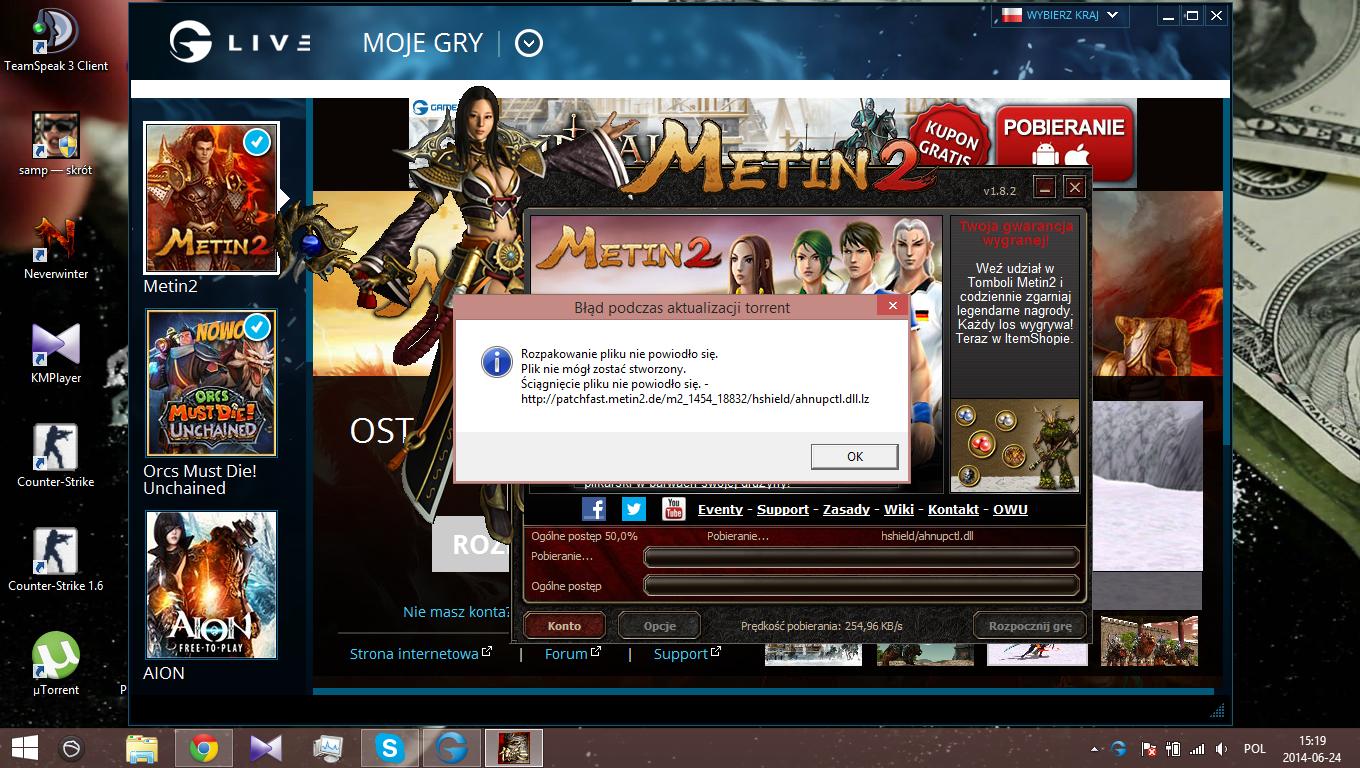Open File Explorer from the taskbar
The image size is (1360, 768).
[142, 748]
